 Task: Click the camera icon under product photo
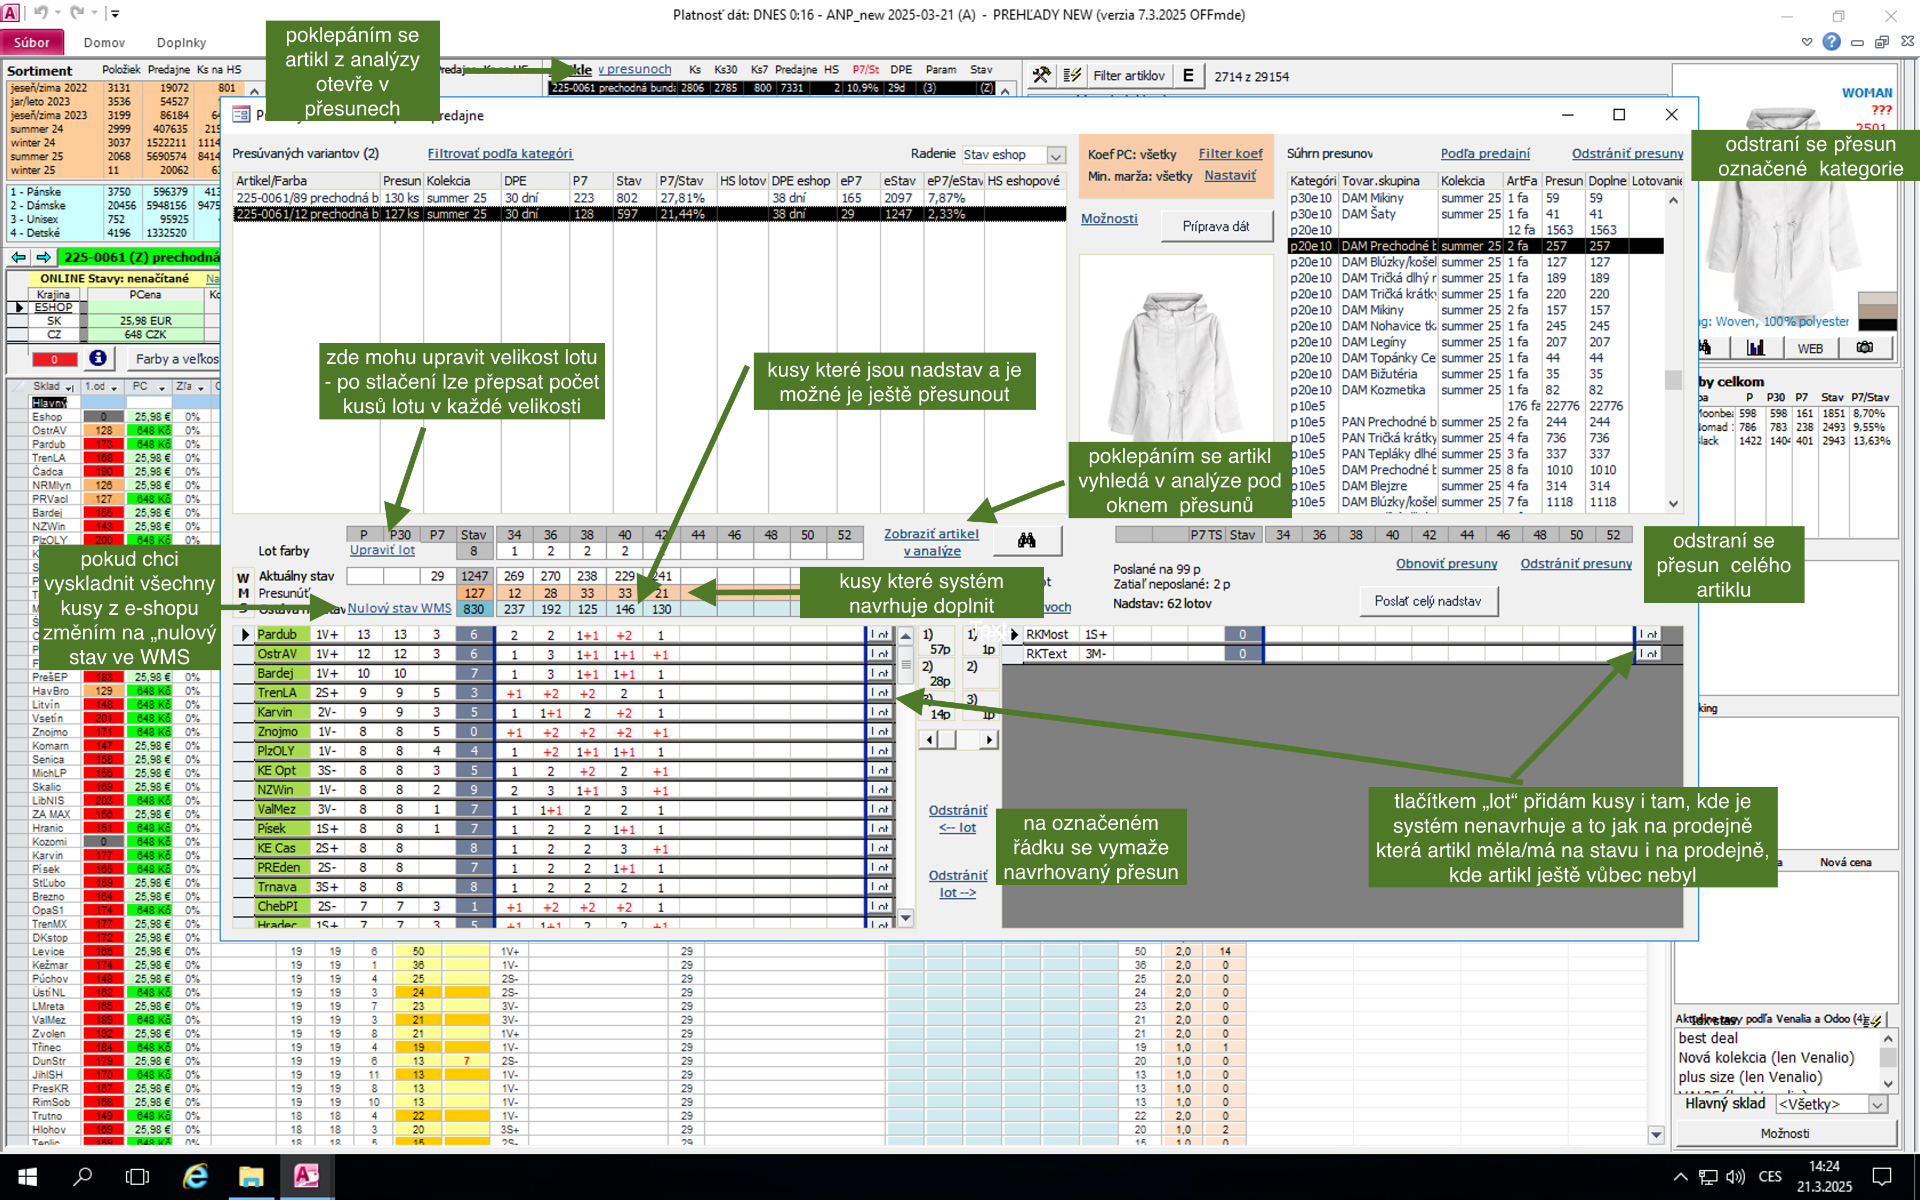tap(1864, 348)
